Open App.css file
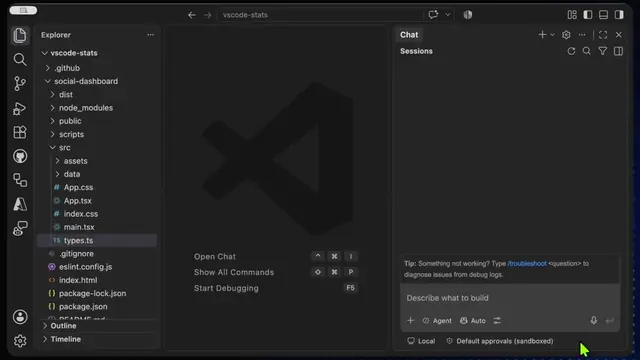 [x=73, y=187]
